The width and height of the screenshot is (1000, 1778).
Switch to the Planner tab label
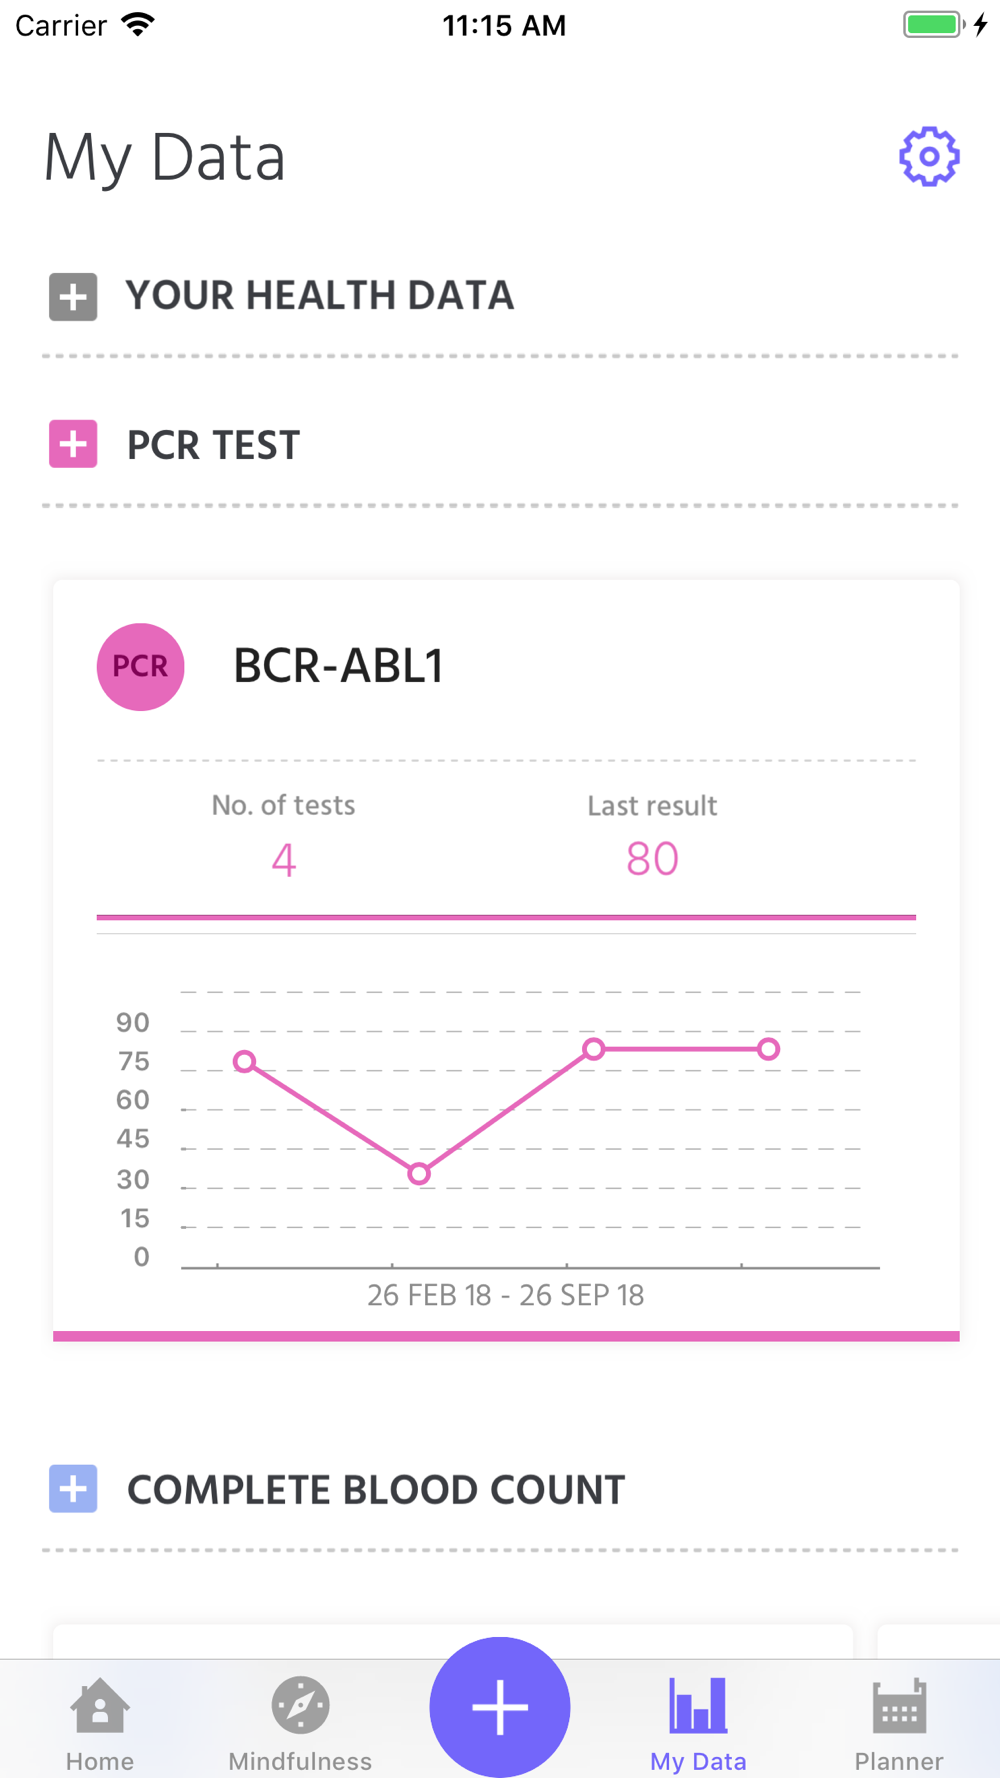(x=899, y=1761)
